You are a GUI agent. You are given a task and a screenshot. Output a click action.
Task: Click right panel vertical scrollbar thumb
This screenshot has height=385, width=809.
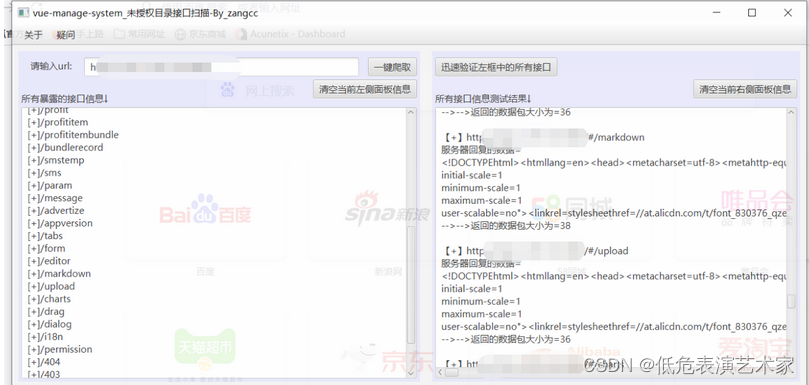[x=791, y=302]
